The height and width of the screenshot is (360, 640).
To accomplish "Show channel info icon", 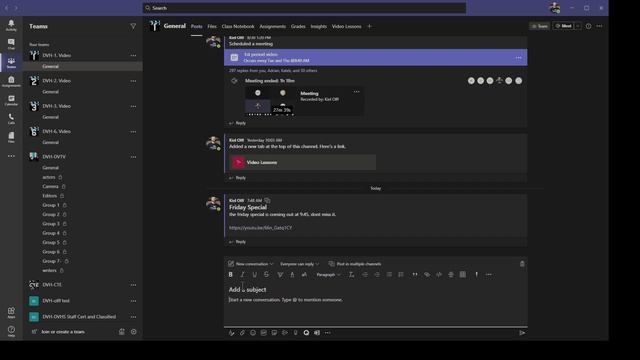I will [x=588, y=26].
